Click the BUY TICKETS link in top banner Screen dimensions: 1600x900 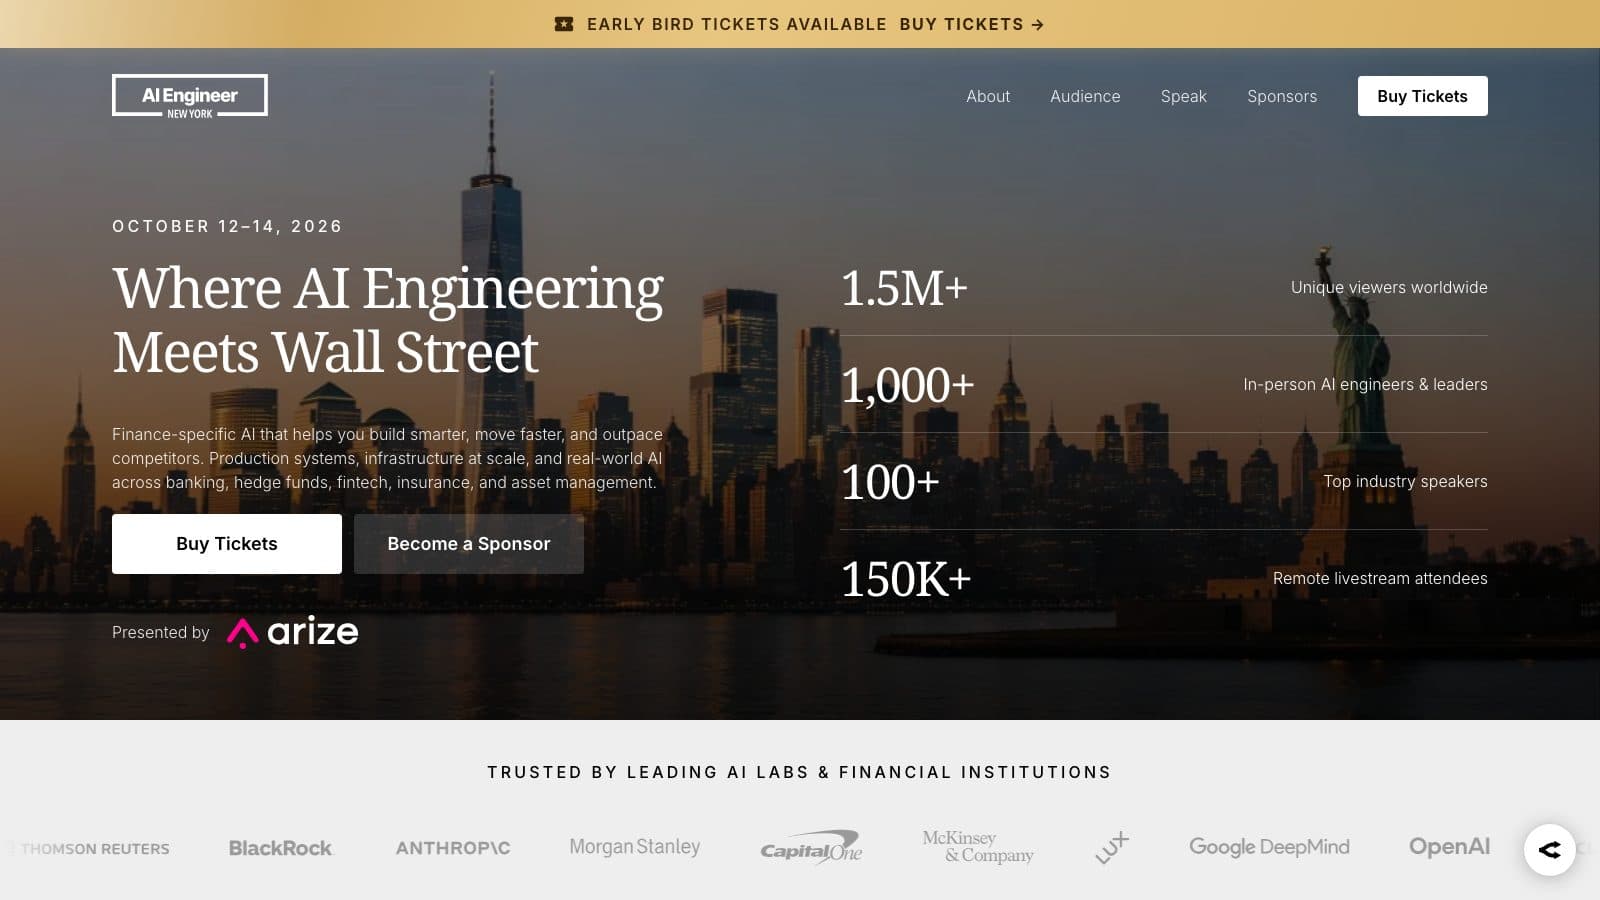point(971,24)
